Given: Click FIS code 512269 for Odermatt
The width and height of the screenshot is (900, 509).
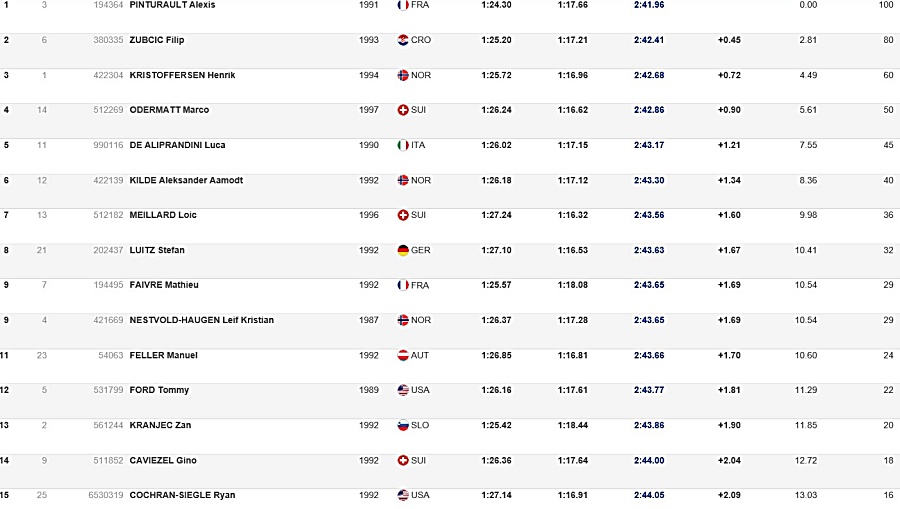Looking at the screenshot, I should pyautogui.click(x=108, y=110).
